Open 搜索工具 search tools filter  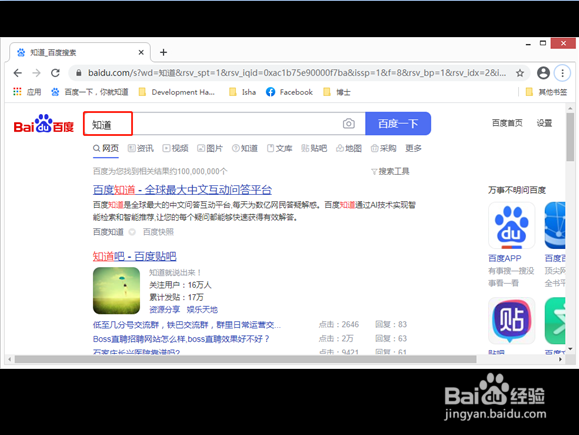click(x=390, y=171)
